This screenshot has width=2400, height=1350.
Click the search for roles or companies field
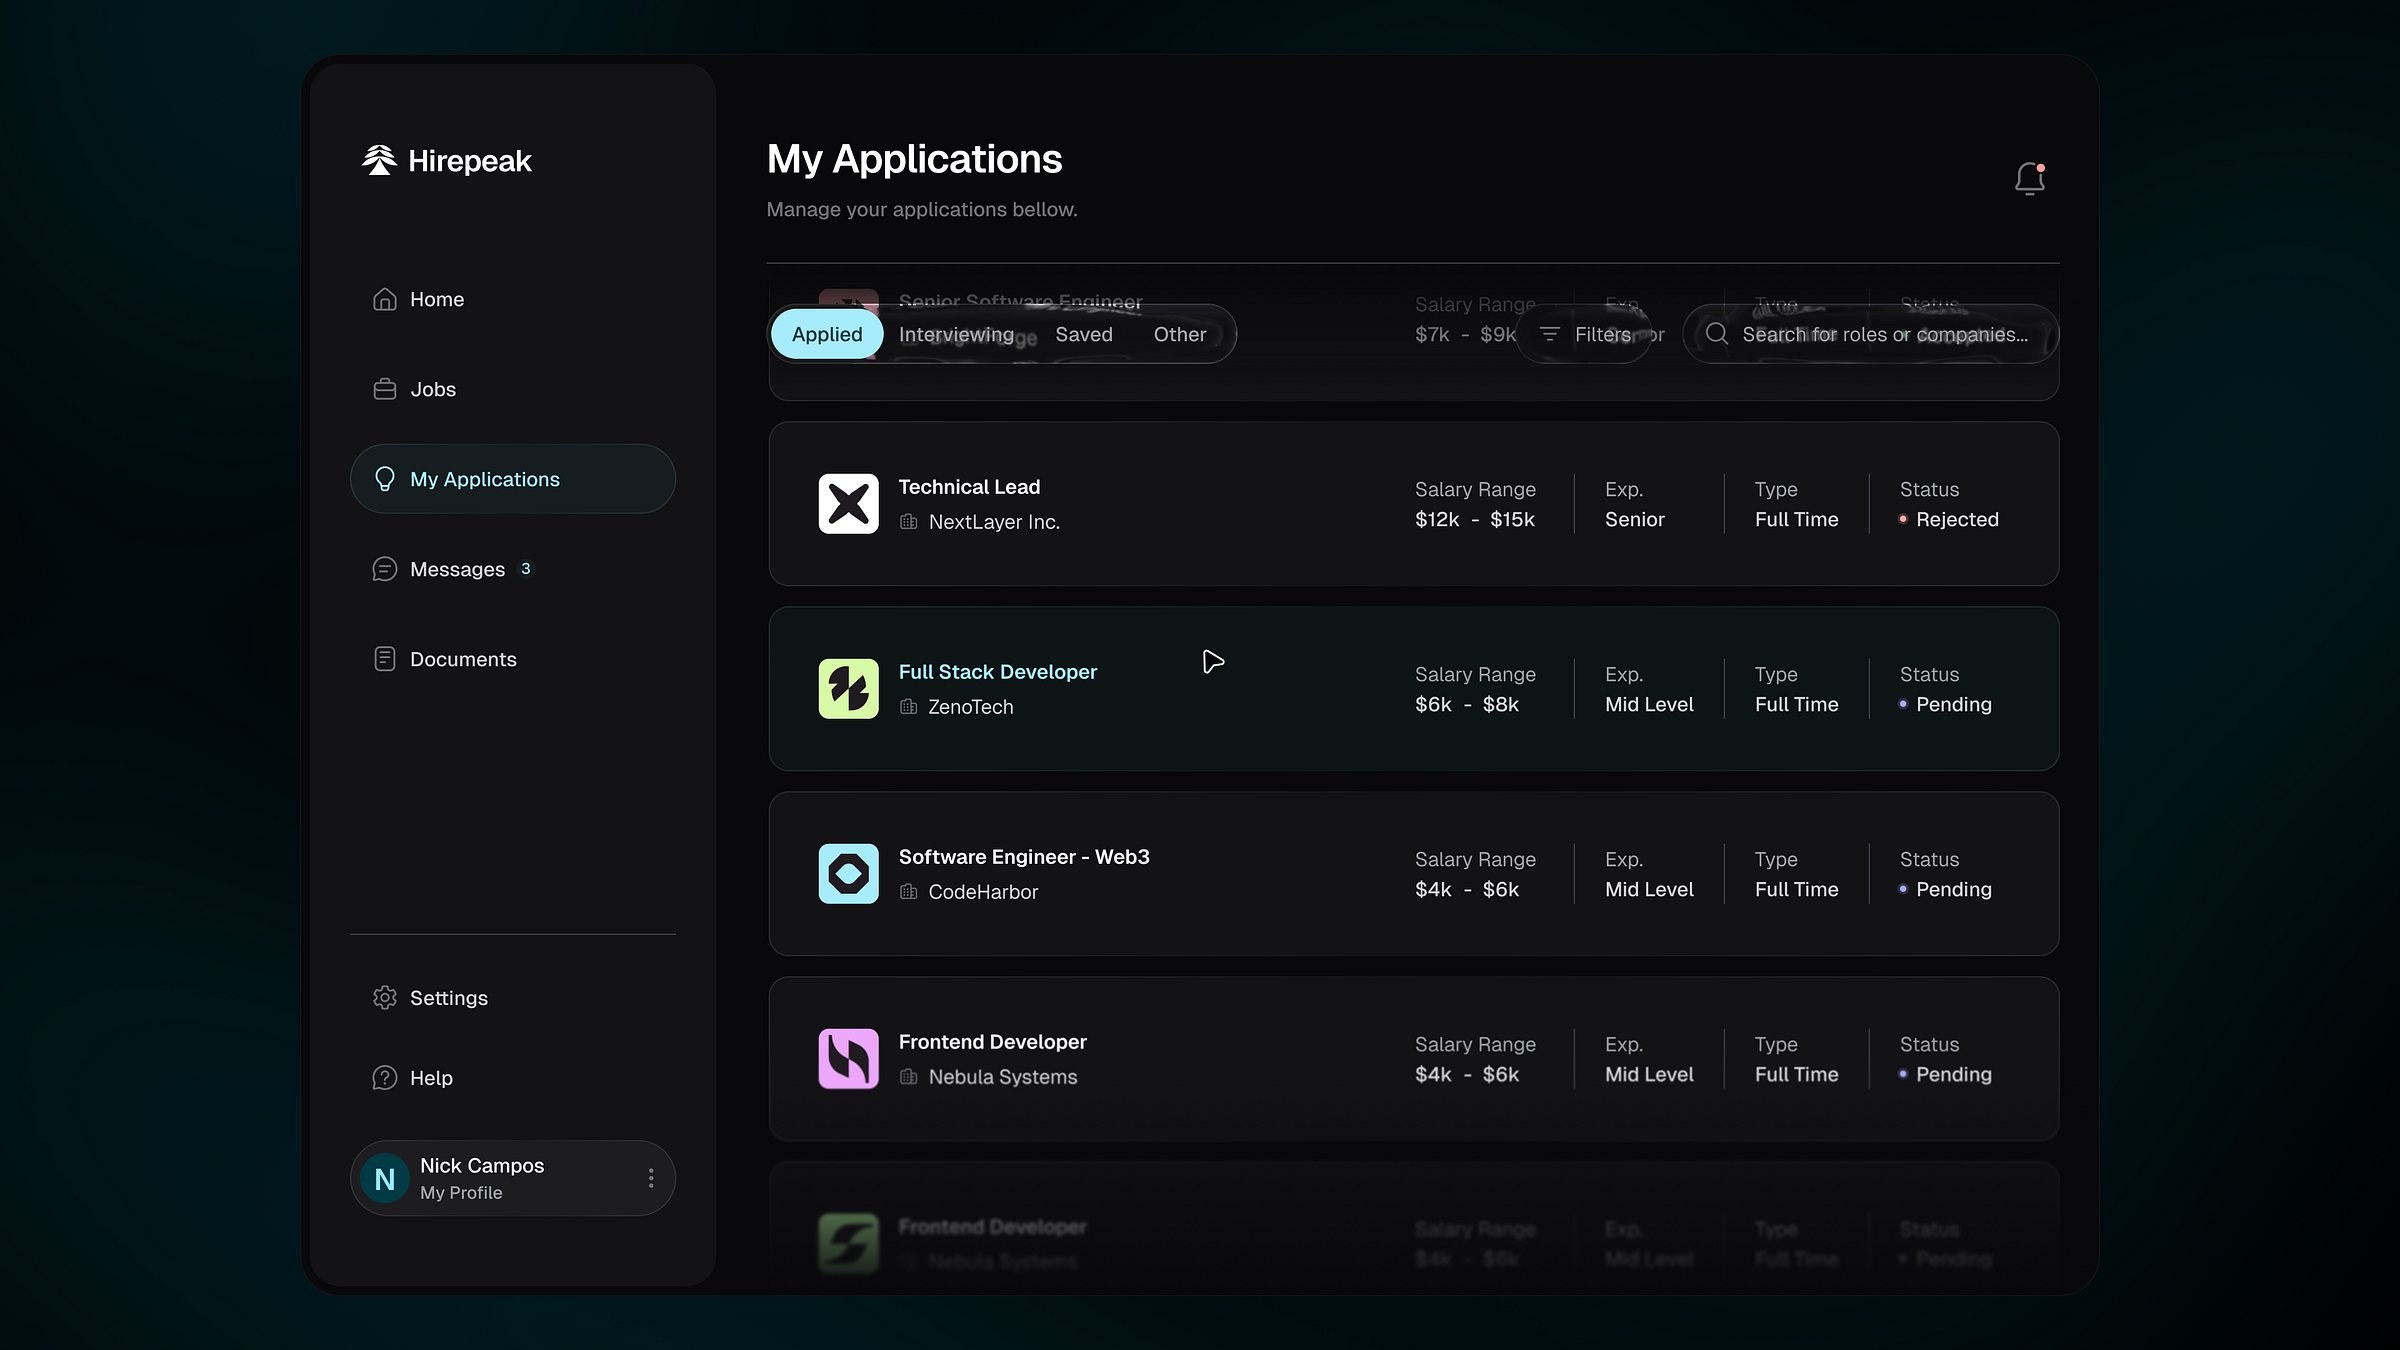point(1870,334)
